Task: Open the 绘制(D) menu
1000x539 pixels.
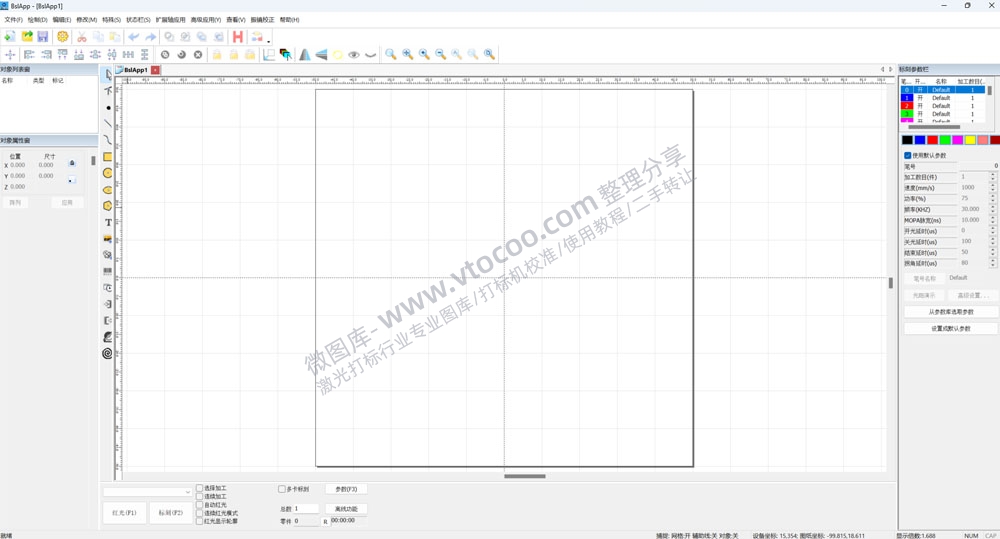Action: 38,20
